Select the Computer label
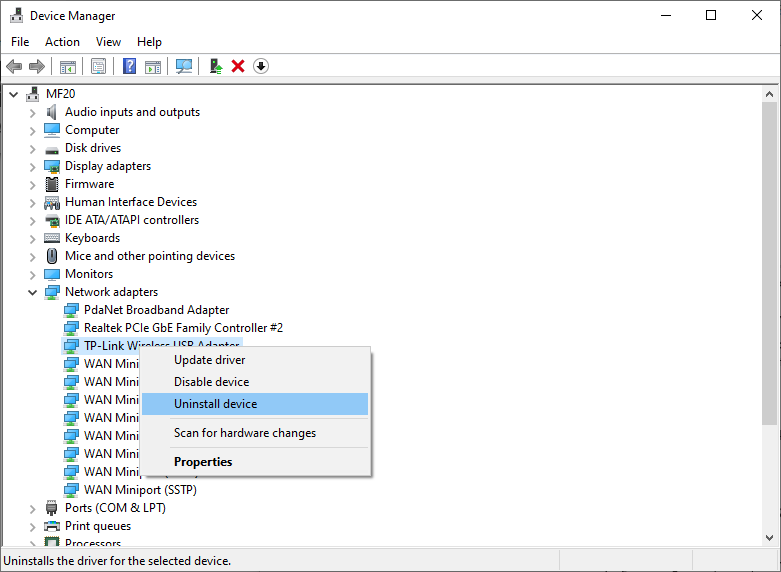781x572 pixels. (92, 131)
